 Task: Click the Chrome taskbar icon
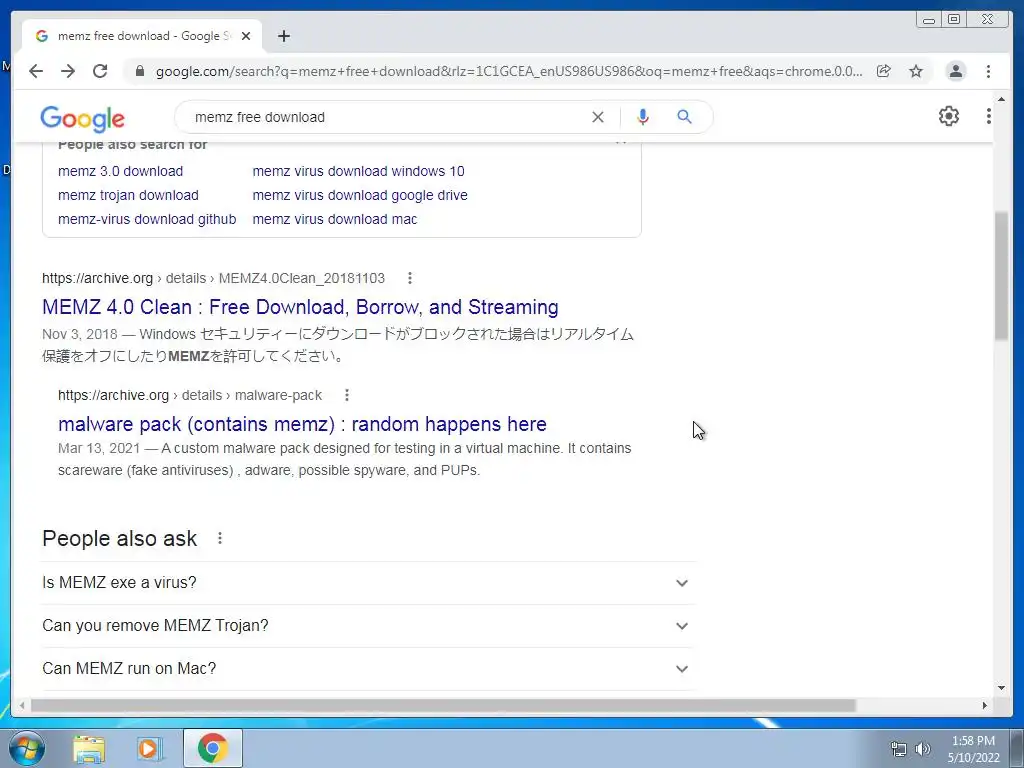tap(212, 748)
